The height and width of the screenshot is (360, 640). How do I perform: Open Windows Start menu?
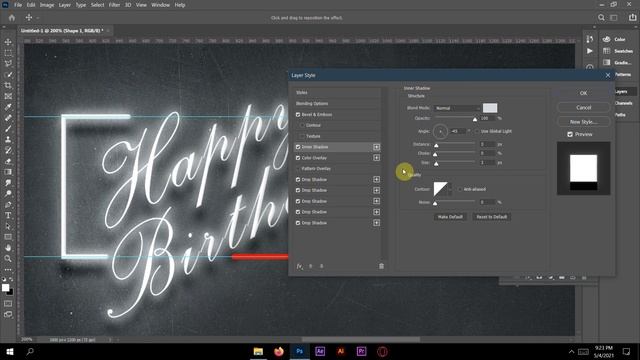[10, 351]
